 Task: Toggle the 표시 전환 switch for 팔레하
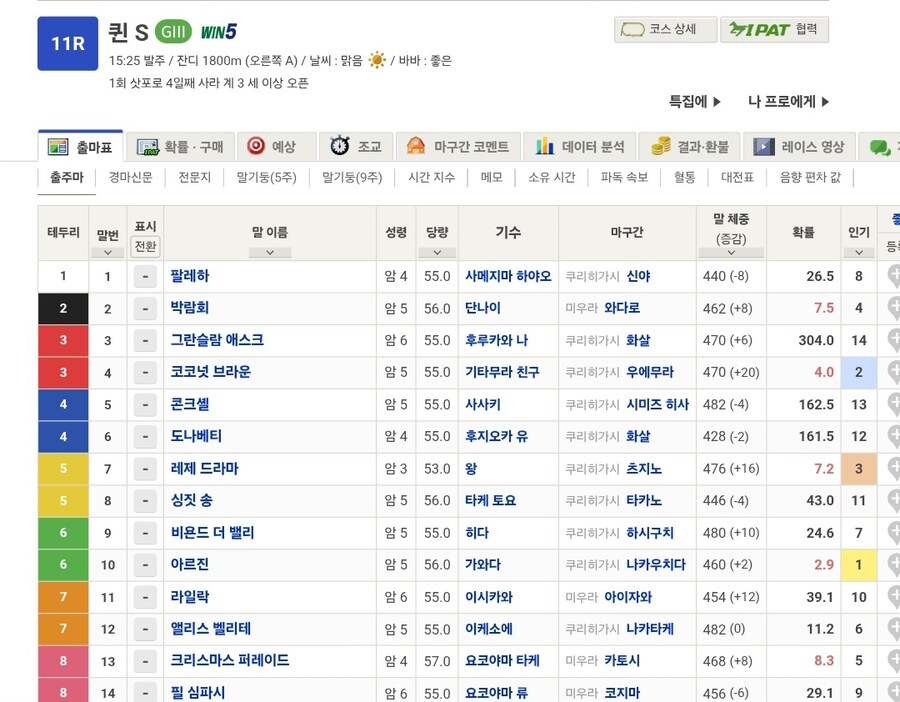(145, 276)
